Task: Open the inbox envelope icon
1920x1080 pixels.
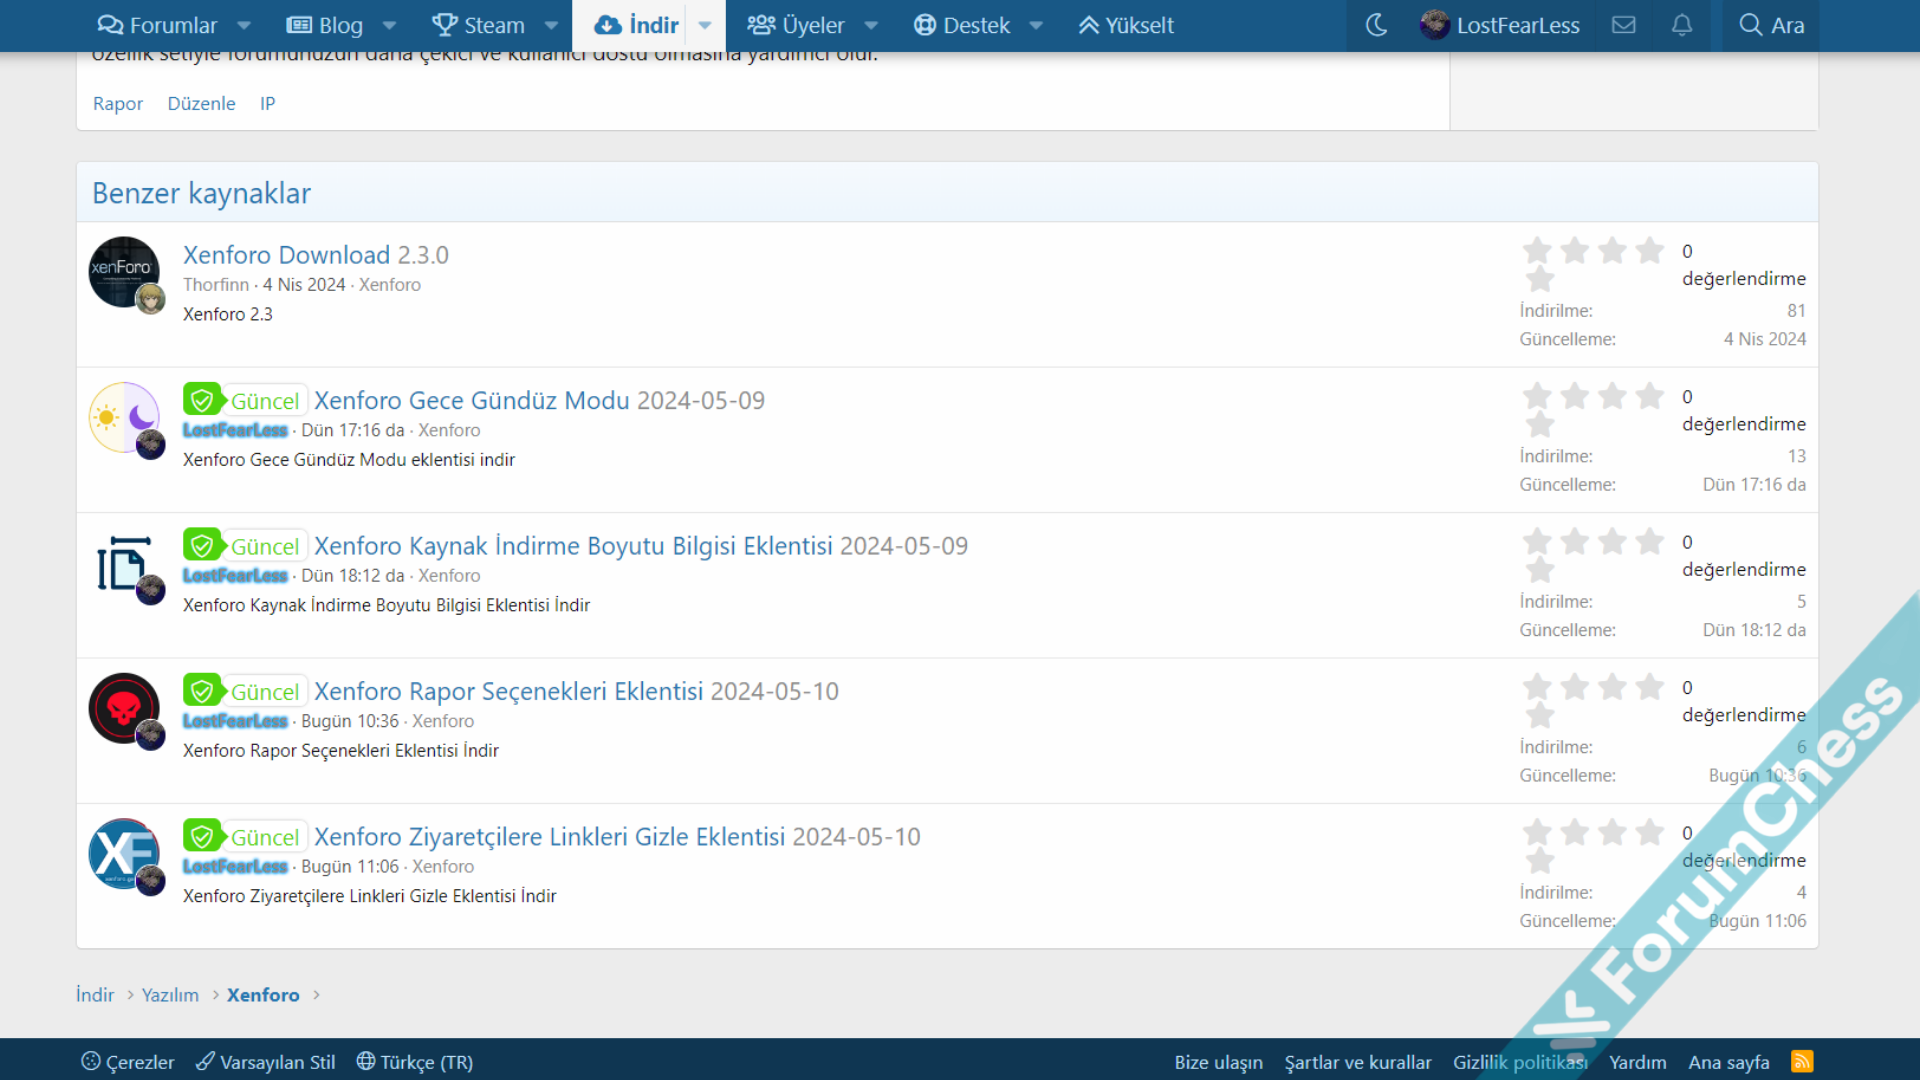Action: pos(1624,25)
